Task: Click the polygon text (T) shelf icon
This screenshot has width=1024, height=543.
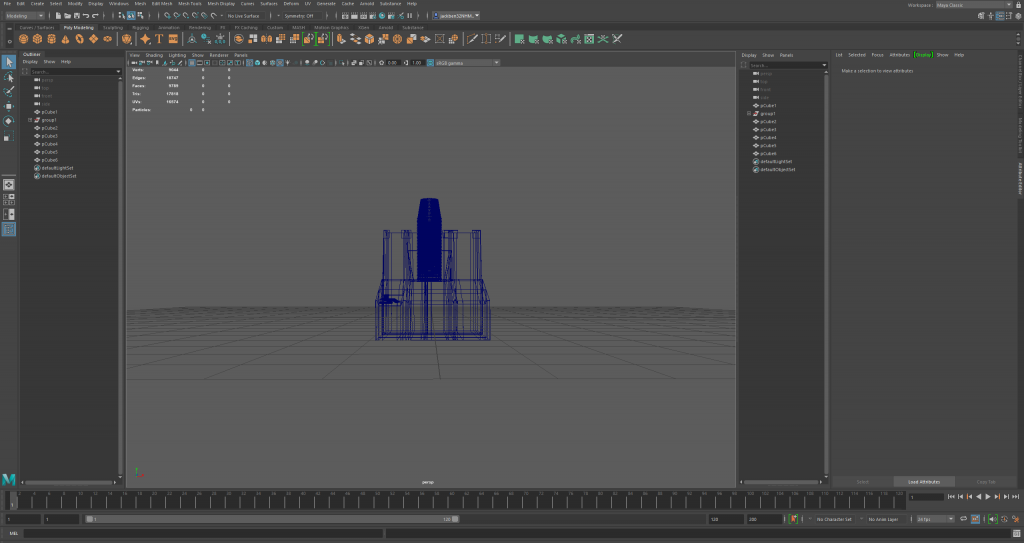Action: coord(159,39)
